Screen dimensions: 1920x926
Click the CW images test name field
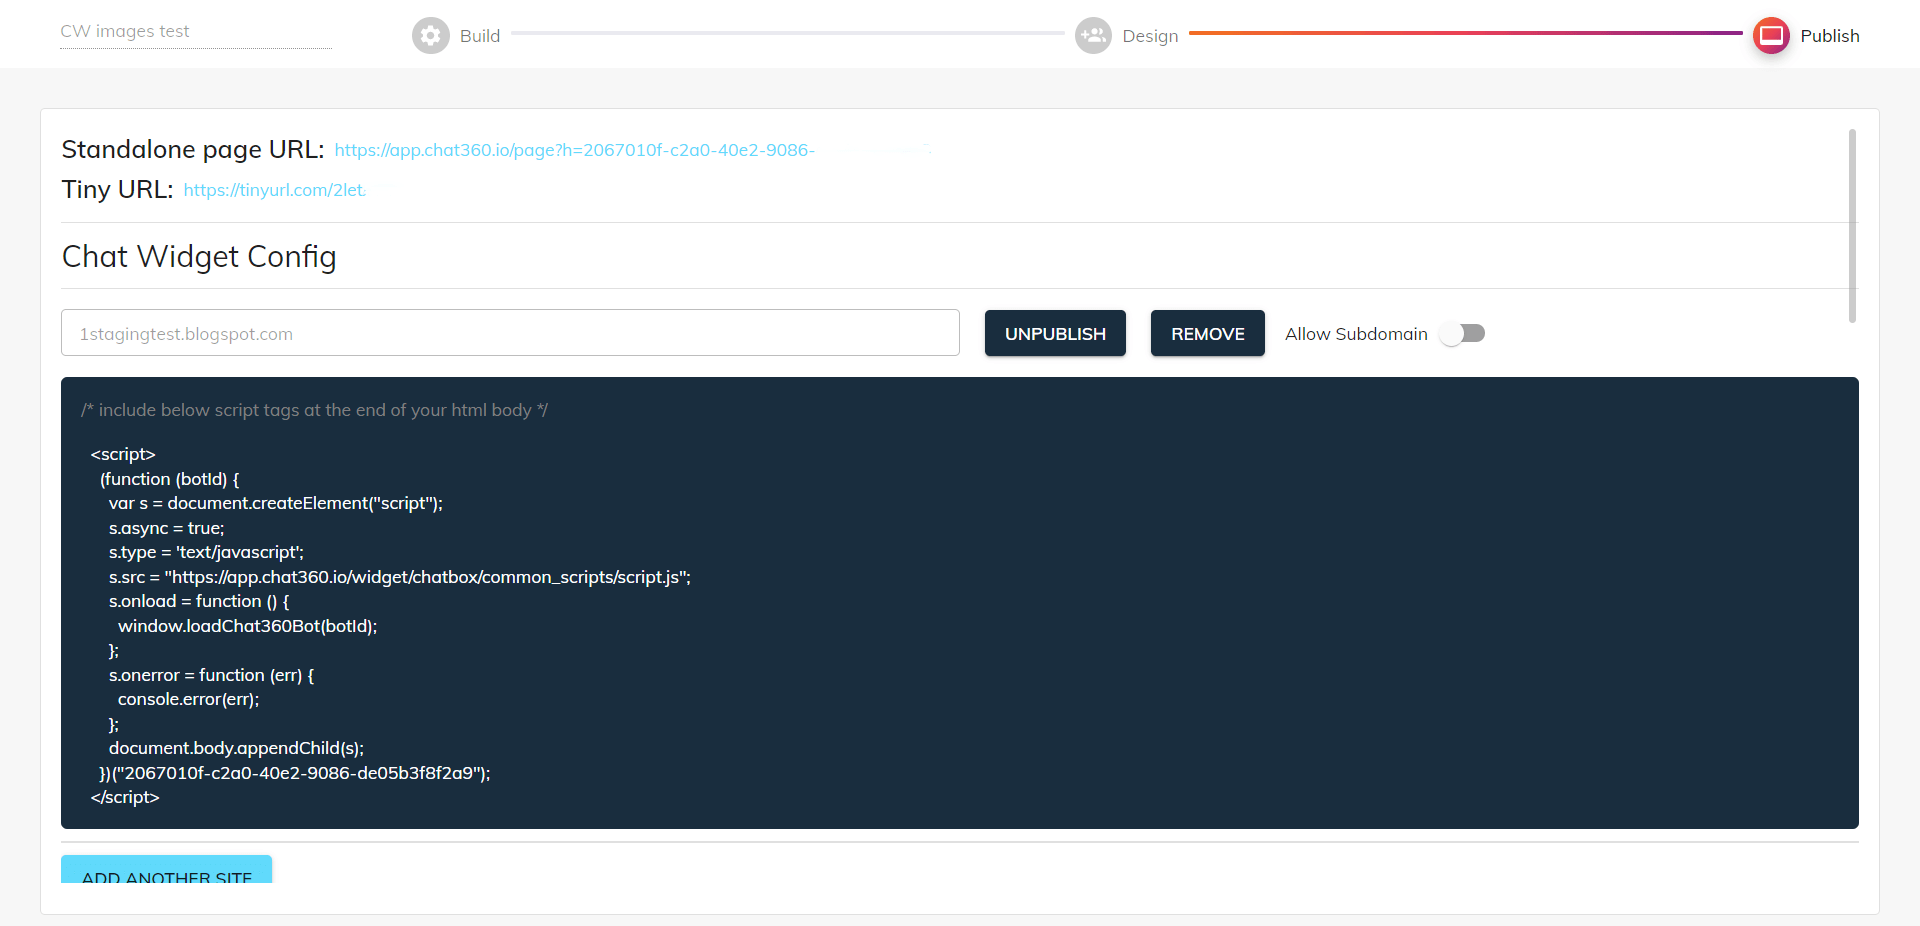(196, 32)
